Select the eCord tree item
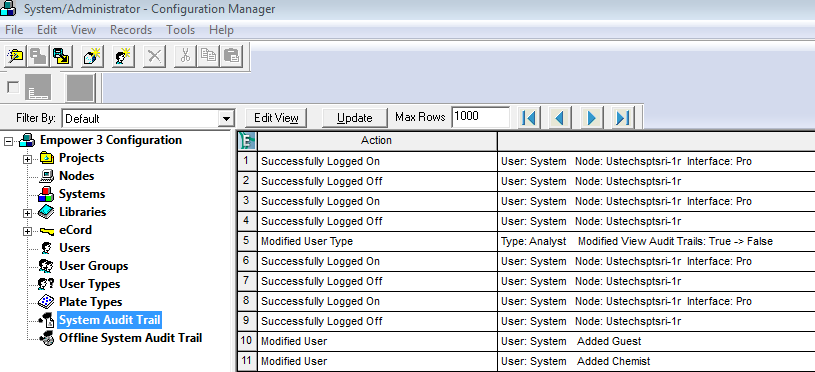 point(75,230)
